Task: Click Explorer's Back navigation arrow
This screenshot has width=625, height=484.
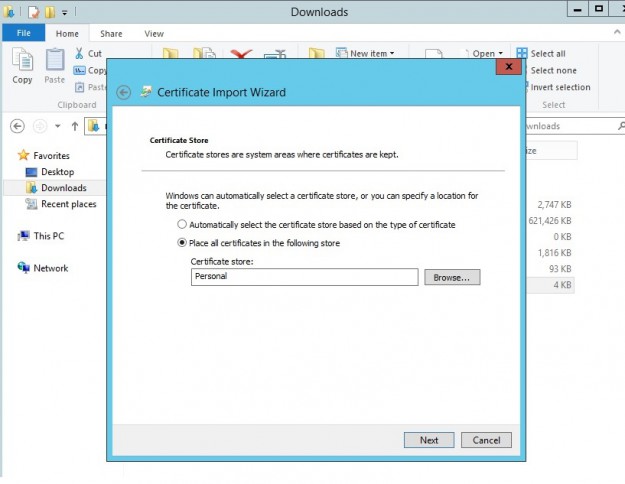Action: point(17,126)
